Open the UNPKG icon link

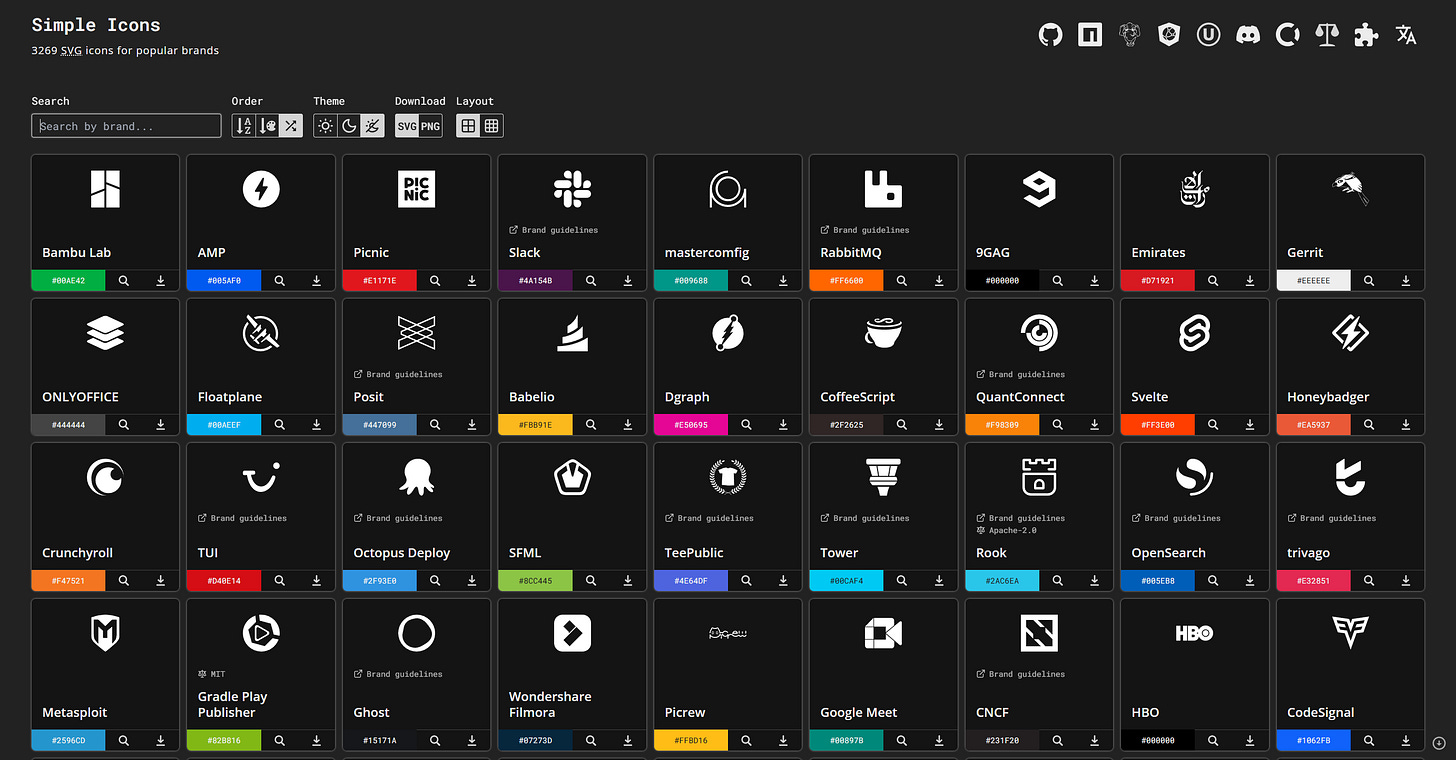click(x=1209, y=35)
